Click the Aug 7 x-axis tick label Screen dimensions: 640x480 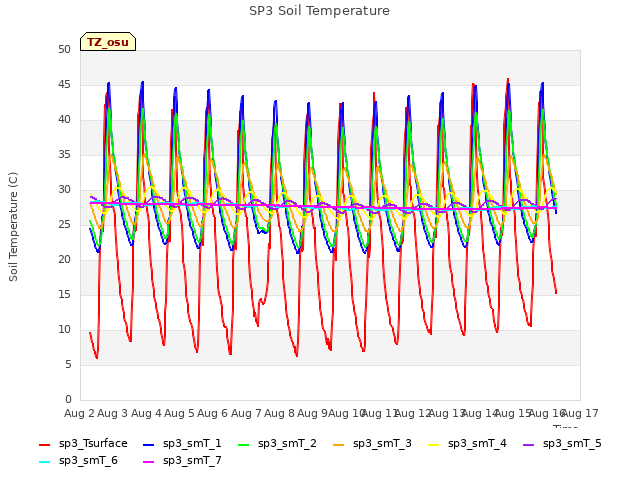pos(246,413)
